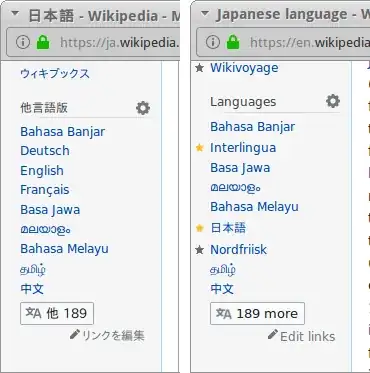The width and height of the screenshot is (370, 373).
Task: Click site info icon in en.wikipedia address bar
Action: coord(213,42)
